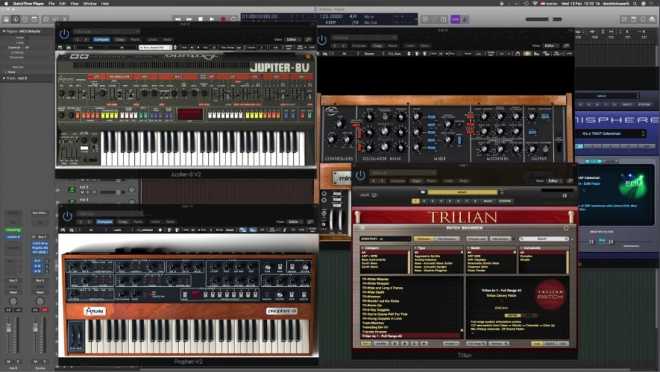This screenshot has width=660, height=372.
Task: Click link icon in Mini V plugin header
Action: pyautogui.click(x=567, y=45)
